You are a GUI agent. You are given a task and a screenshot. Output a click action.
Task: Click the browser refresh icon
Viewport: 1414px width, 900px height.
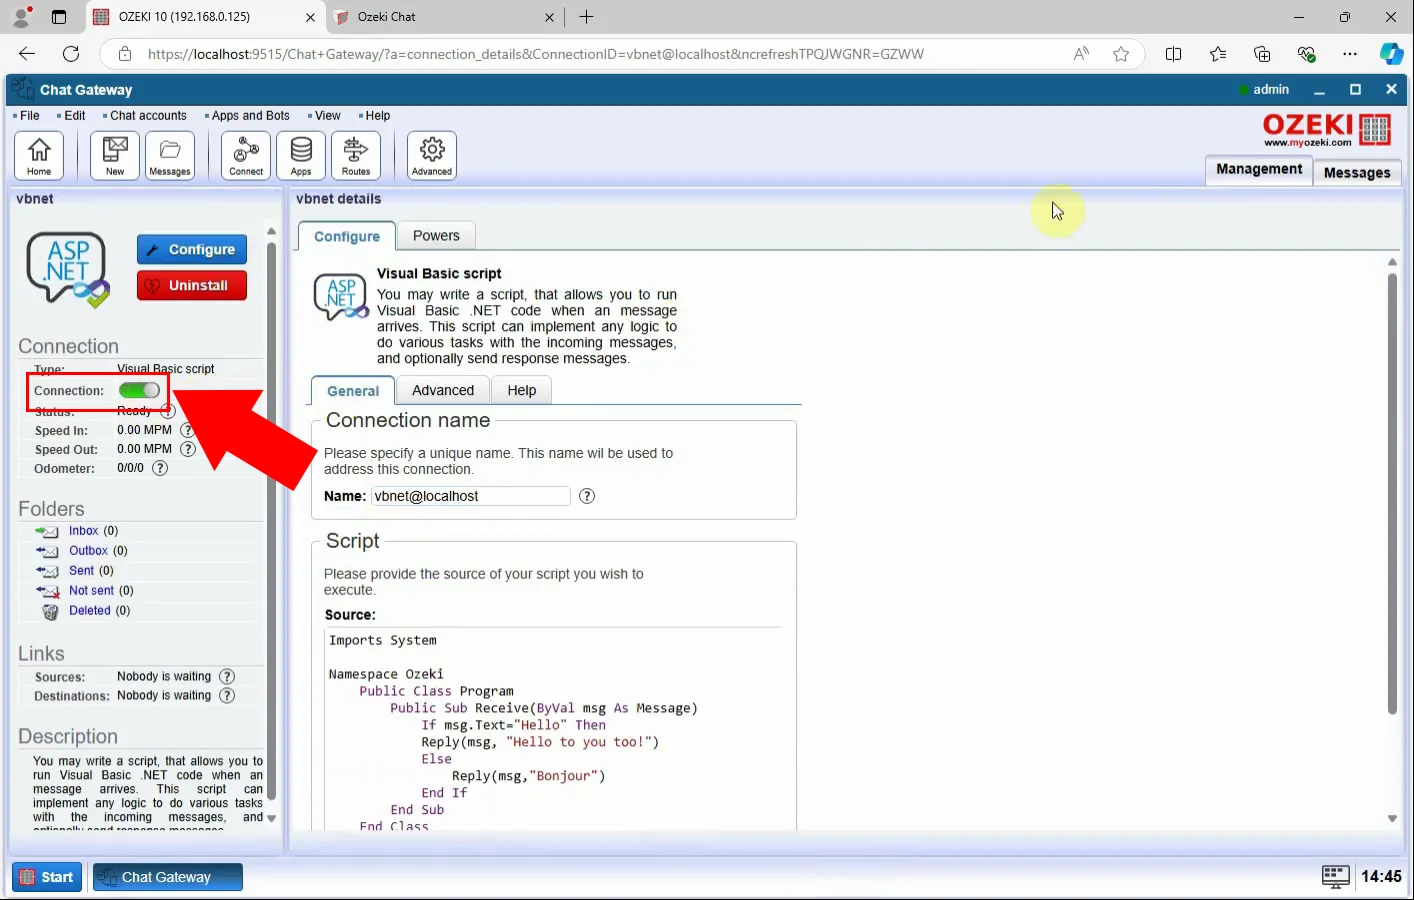(x=71, y=54)
